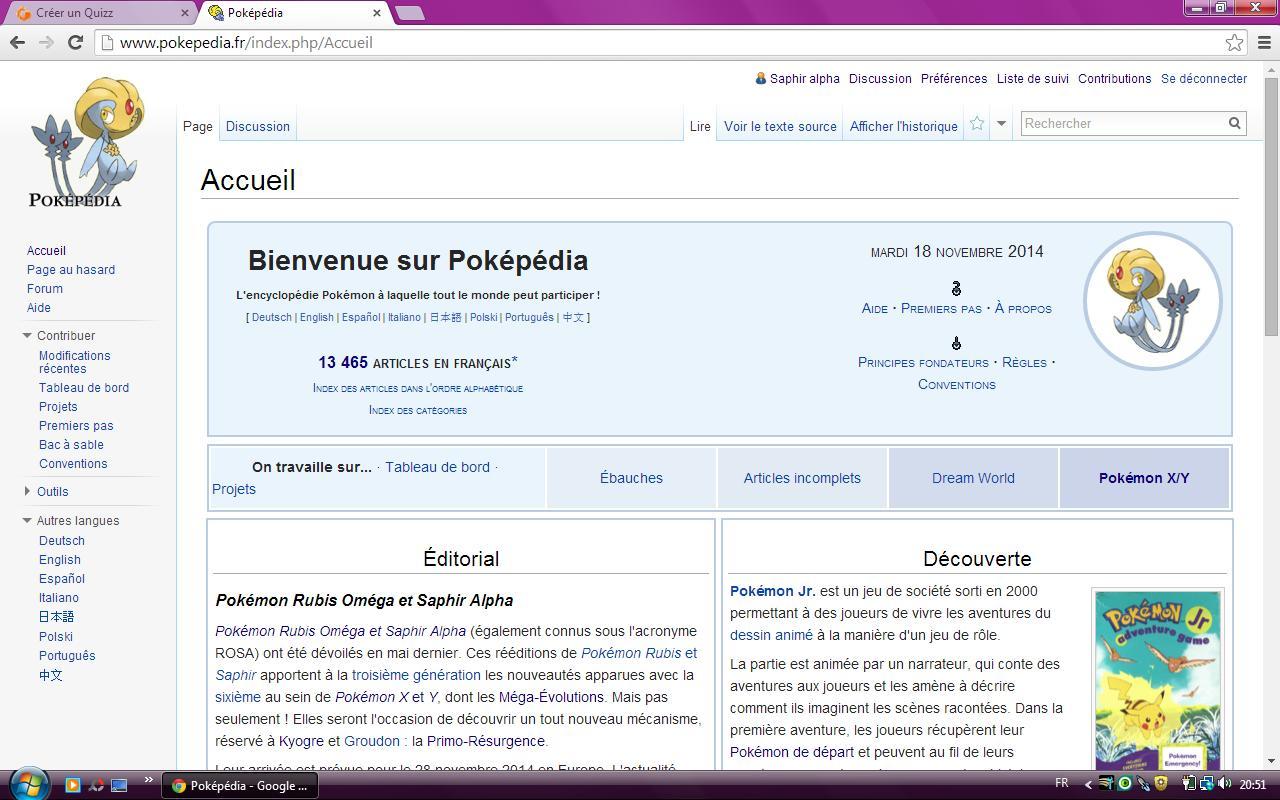Open Articles incomplets link
This screenshot has width=1280, height=800.
802,478
